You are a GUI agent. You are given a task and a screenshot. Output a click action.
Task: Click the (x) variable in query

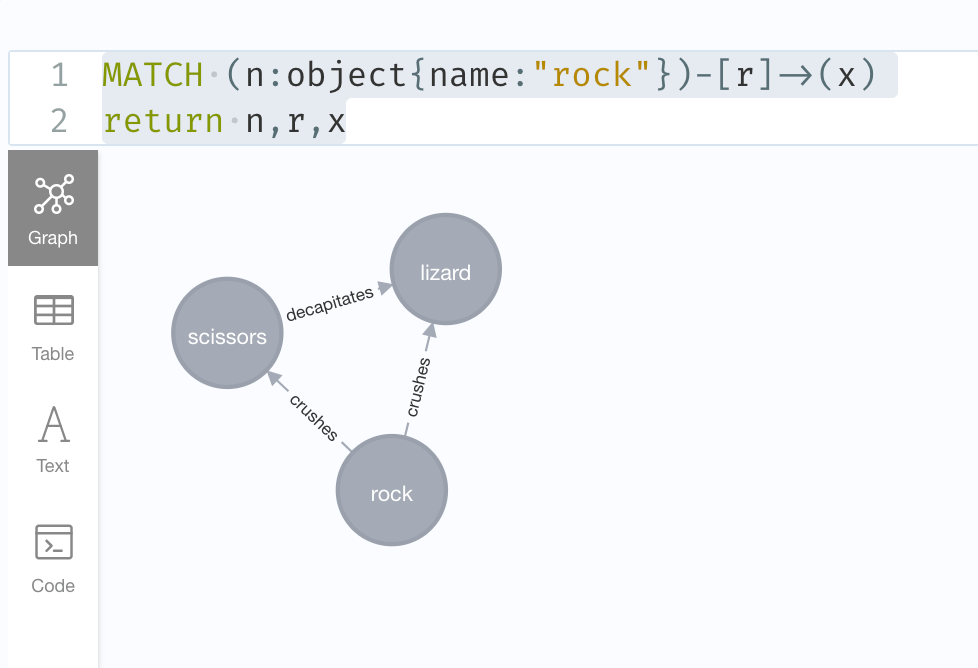click(846, 75)
